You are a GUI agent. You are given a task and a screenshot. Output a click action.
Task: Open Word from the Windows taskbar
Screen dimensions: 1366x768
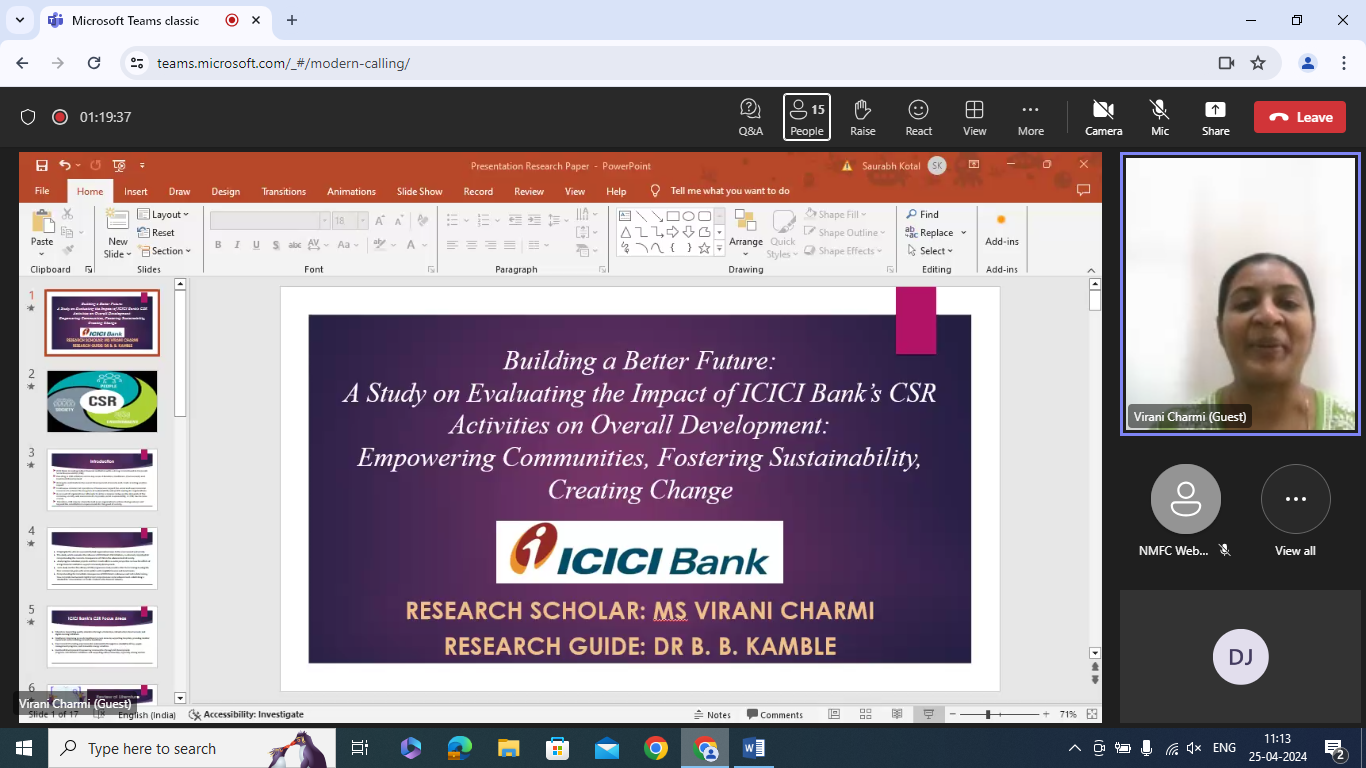pyautogui.click(x=754, y=748)
